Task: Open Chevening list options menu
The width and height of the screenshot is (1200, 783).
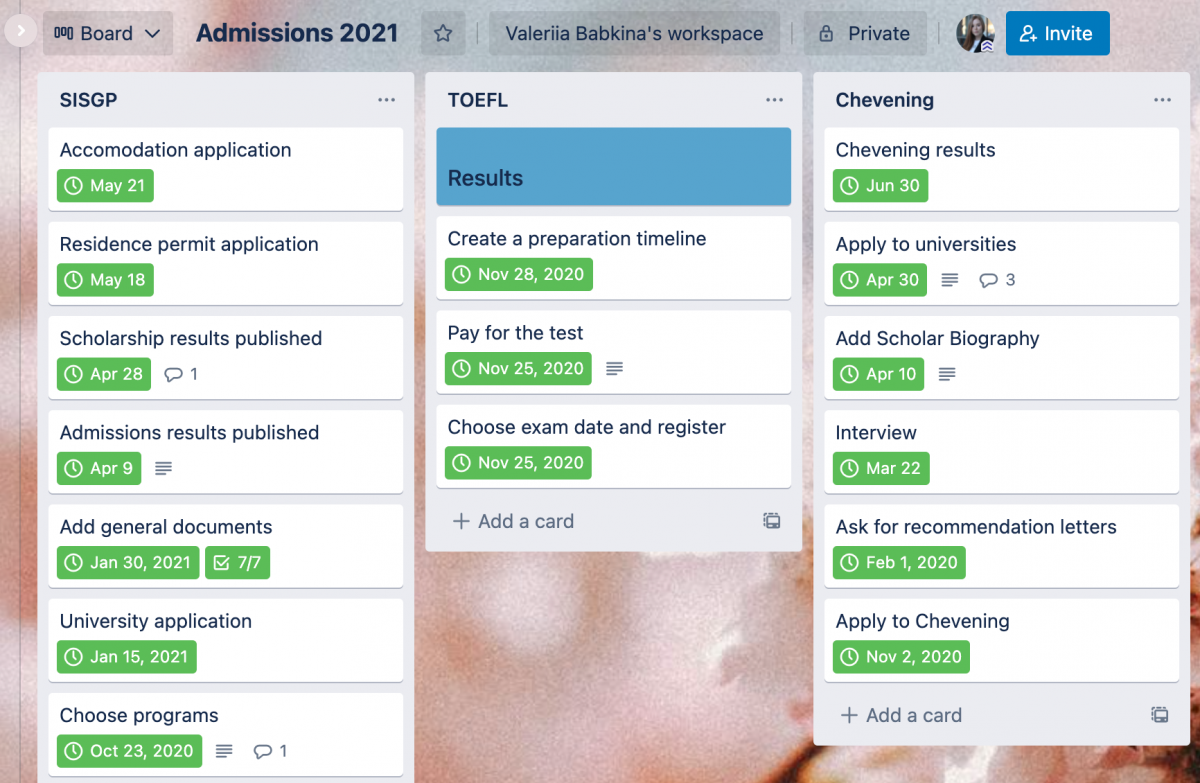Action: tap(1162, 100)
